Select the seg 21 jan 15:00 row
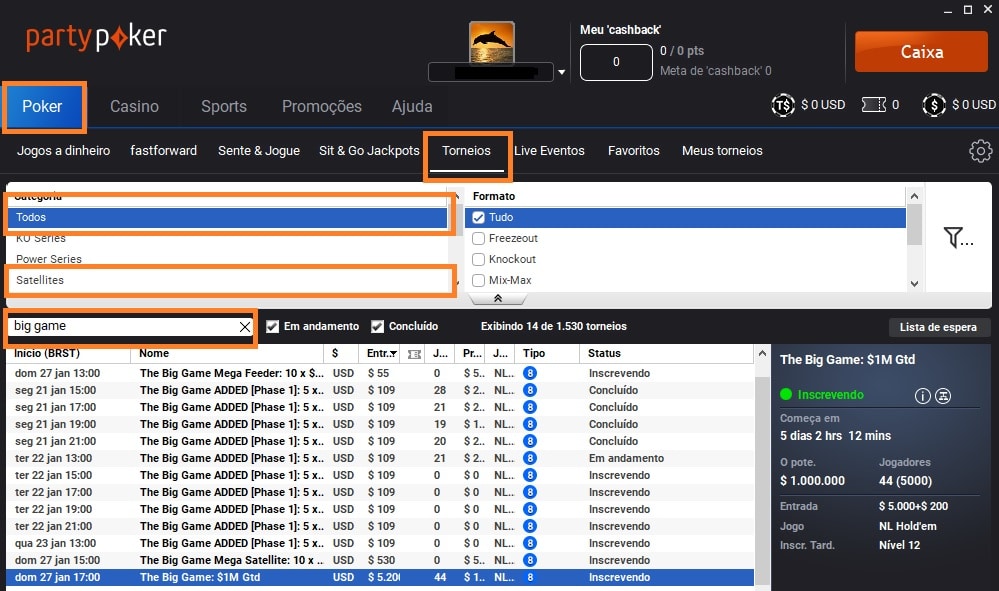The height and width of the screenshot is (591, 999). point(380,390)
